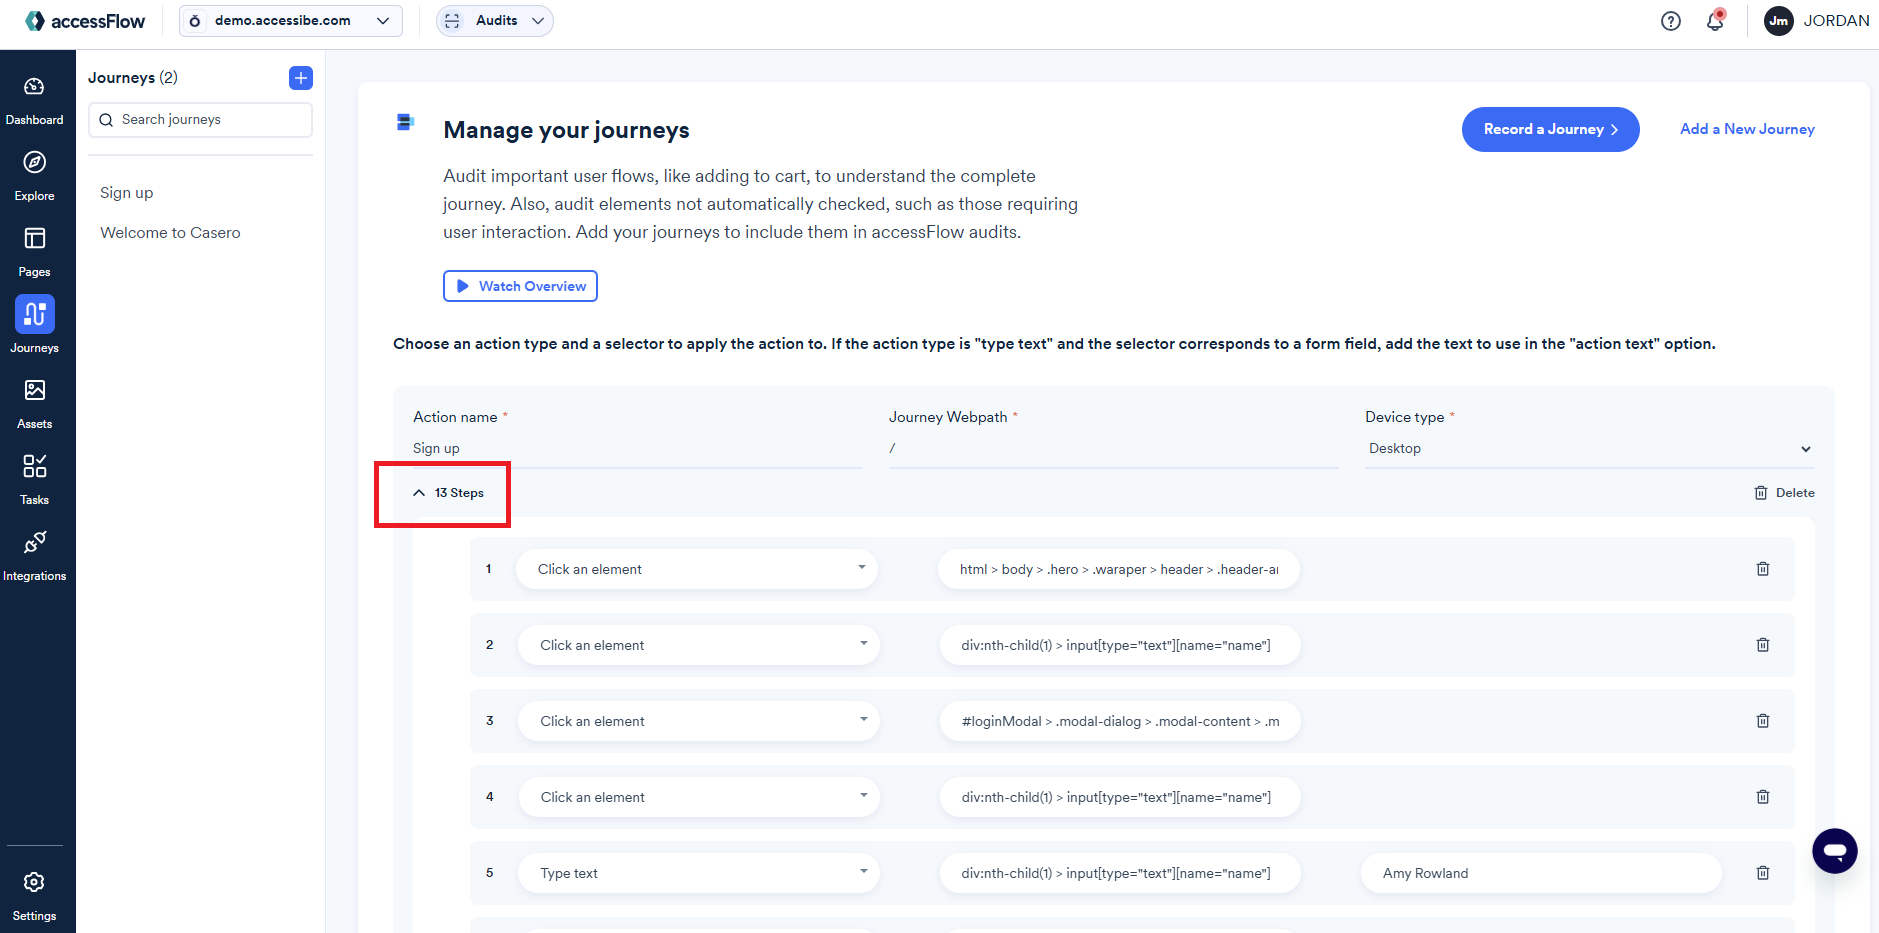The height and width of the screenshot is (933, 1879).
Task: Add a journey with the plus icon
Action: 301,78
